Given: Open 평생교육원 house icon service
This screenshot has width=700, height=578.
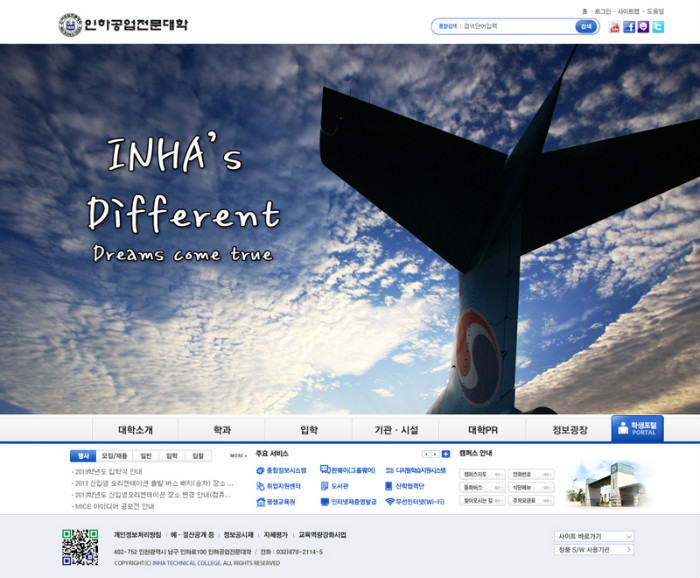Looking at the screenshot, I should pos(276,502).
